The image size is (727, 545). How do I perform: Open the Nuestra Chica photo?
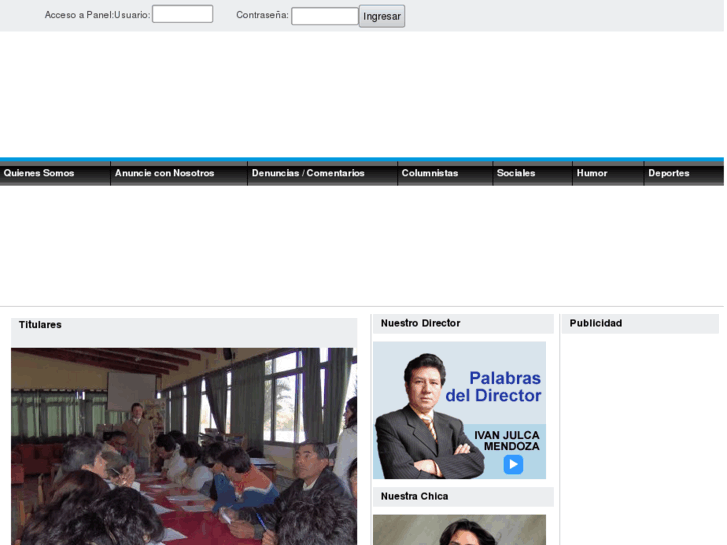pos(459,530)
